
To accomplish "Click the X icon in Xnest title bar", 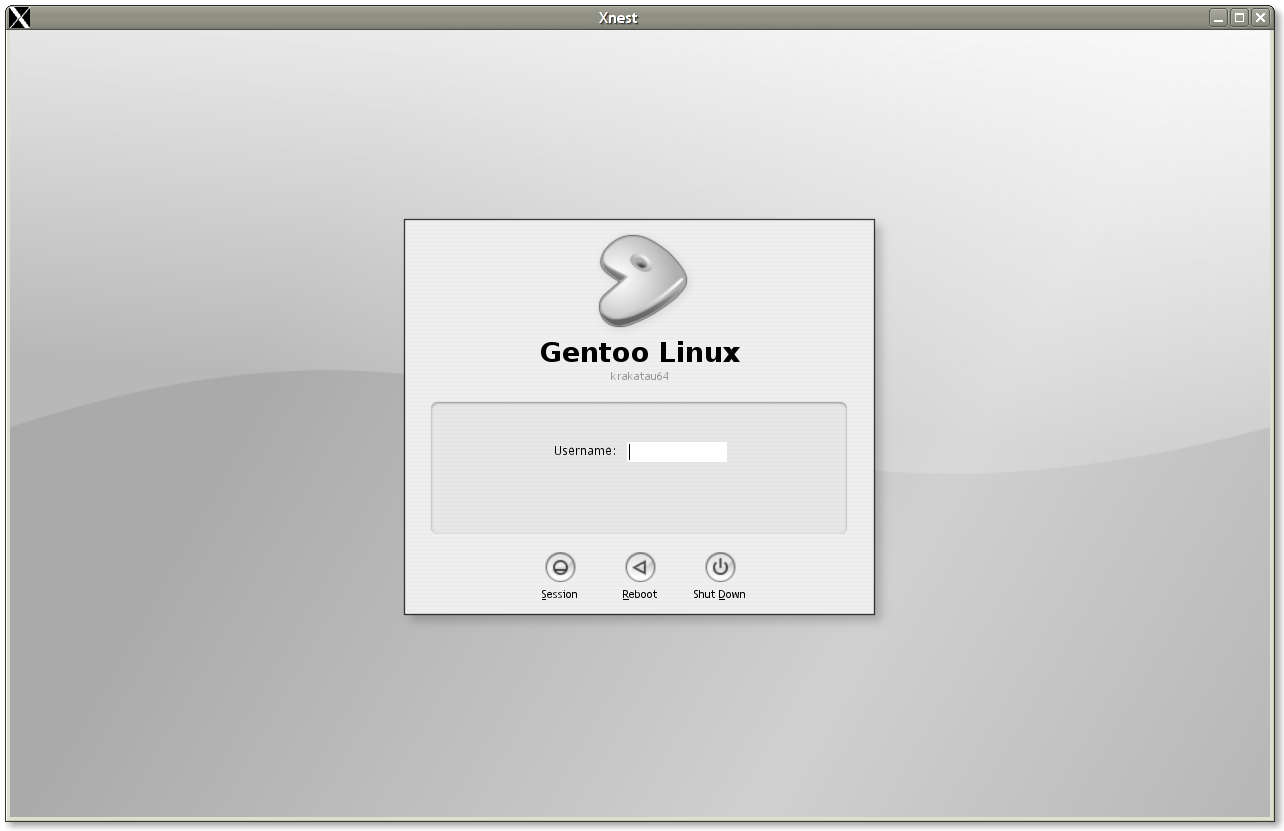I will coord(19,17).
